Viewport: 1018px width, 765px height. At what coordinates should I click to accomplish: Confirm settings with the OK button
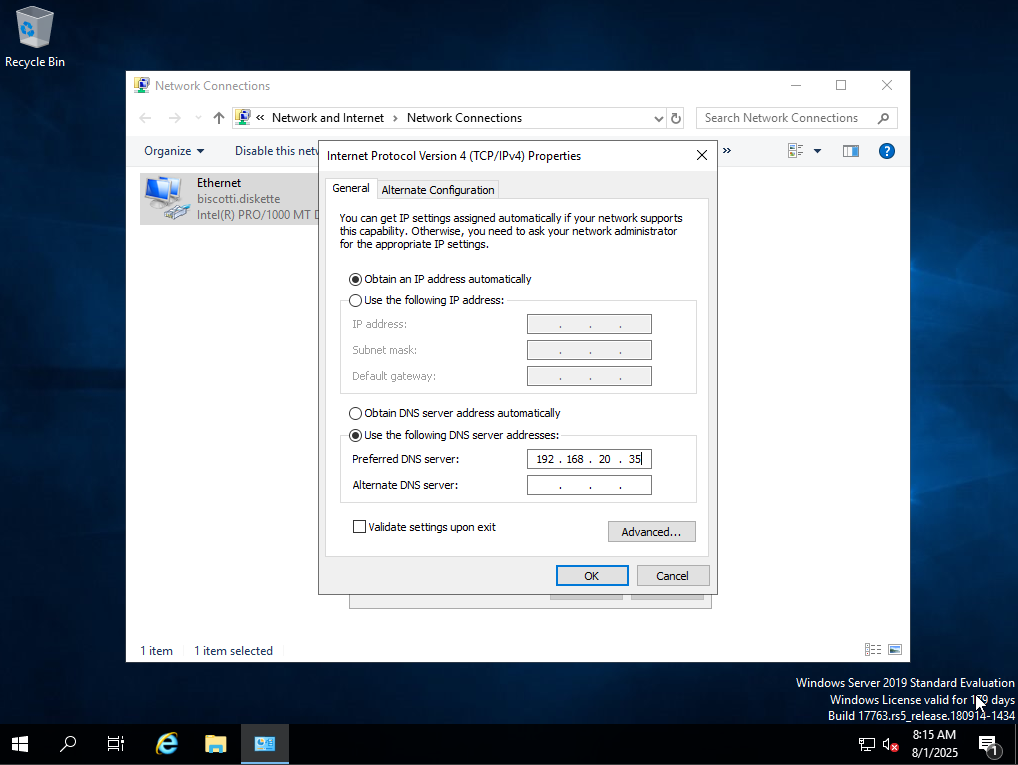click(592, 575)
